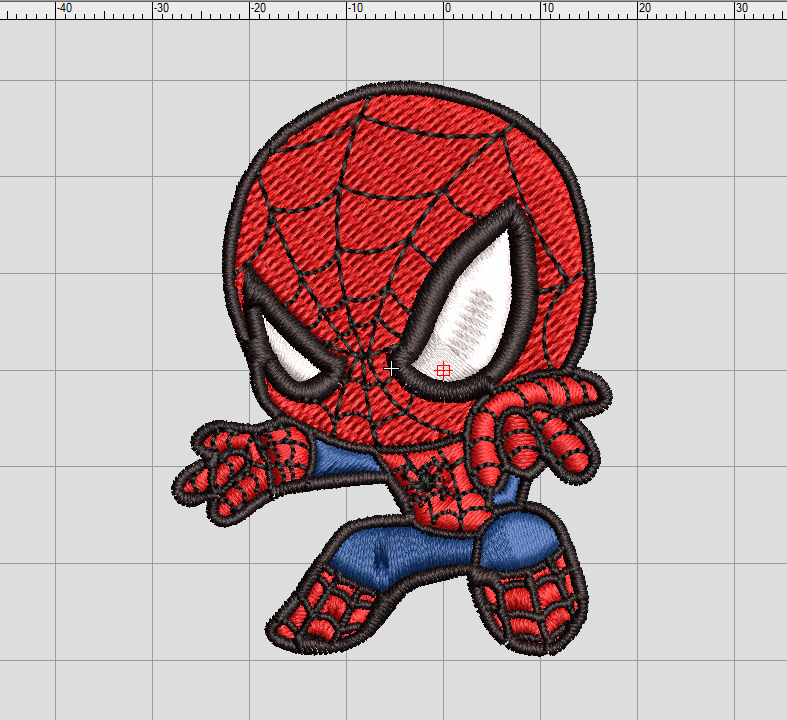Click the -30 label on the ruler
This screenshot has width=787, height=720.
pos(161,8)
